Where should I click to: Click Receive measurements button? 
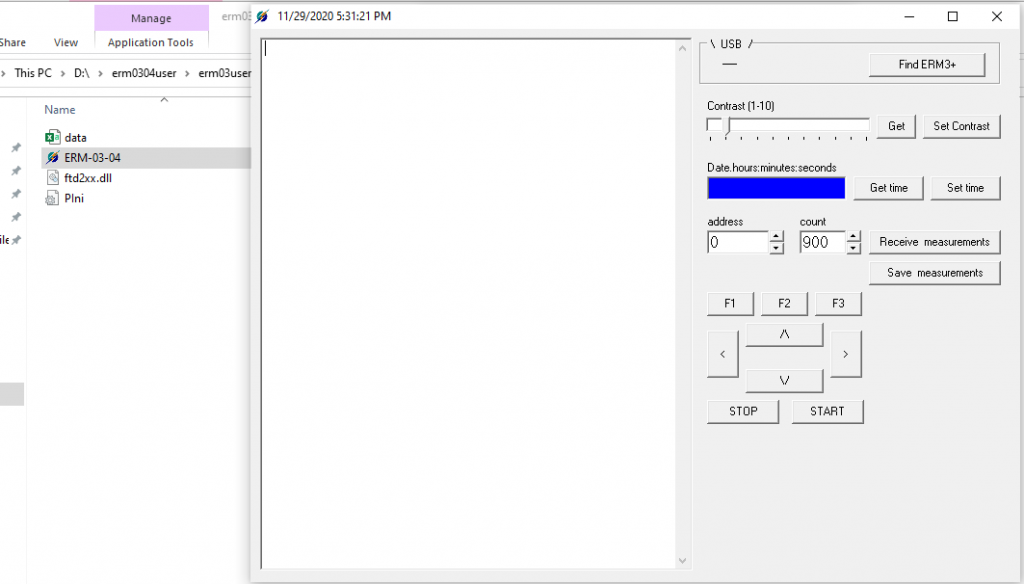[934, 242]
